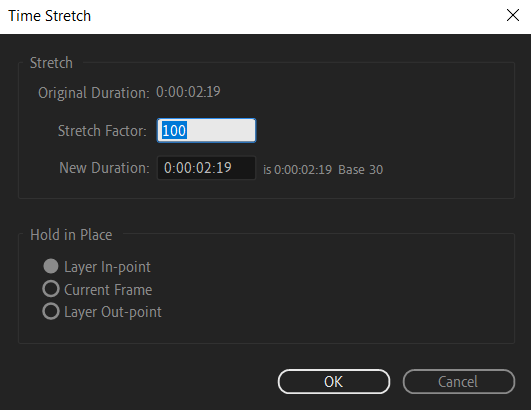Select the Current Frame radio button

click(x=51, y=289)
